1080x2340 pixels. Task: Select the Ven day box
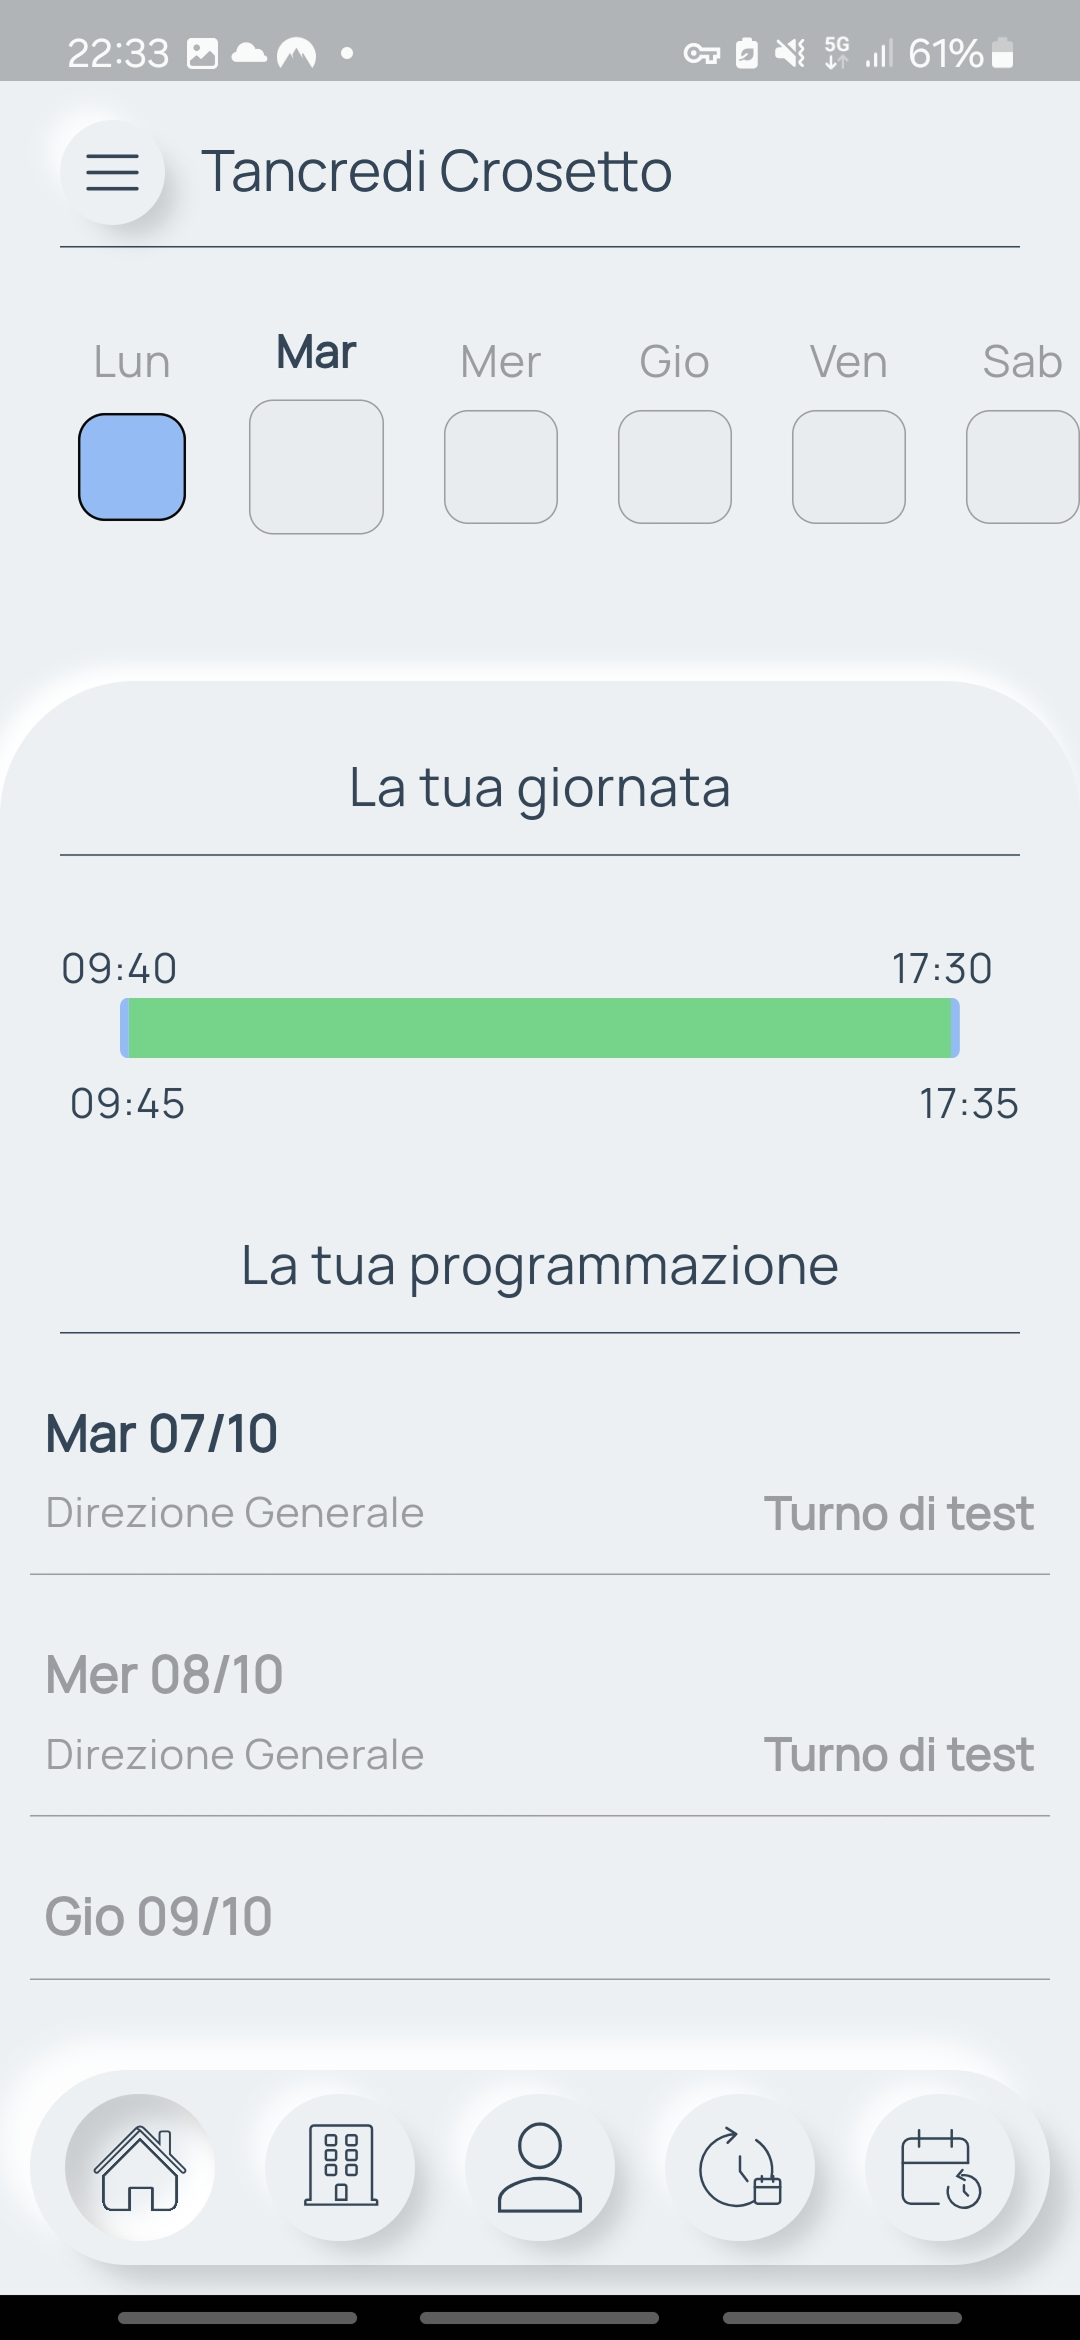849,467
